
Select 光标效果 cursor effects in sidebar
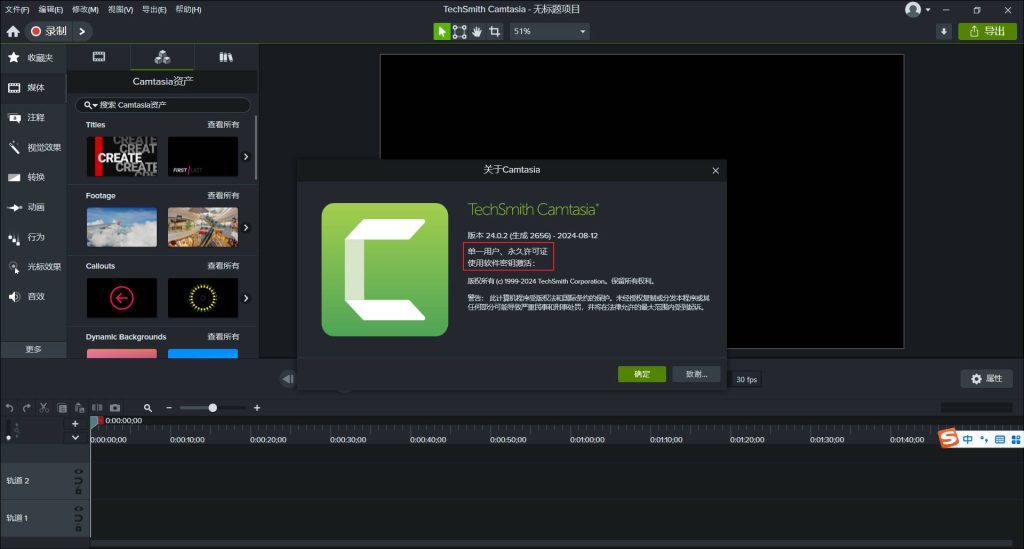(x=33, y=267)
